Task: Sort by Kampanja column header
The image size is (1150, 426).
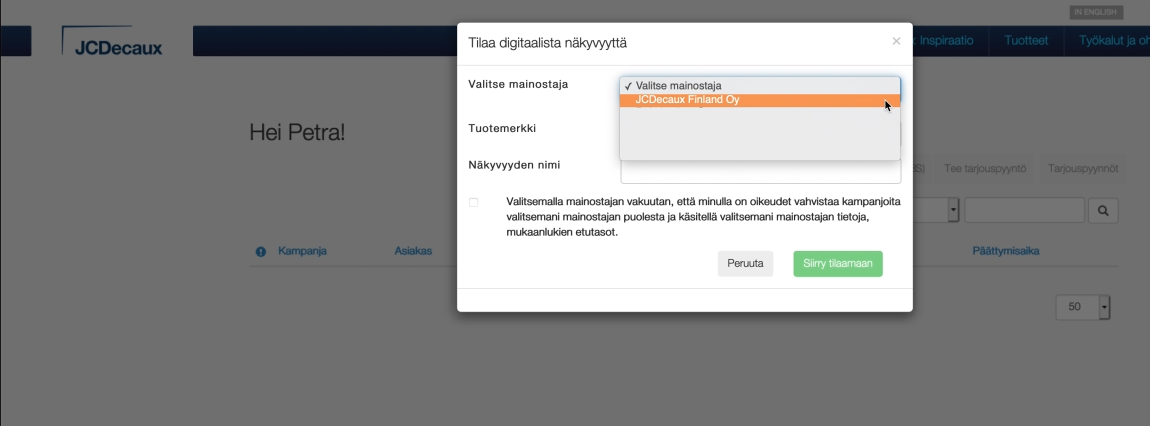Action: 302,251
